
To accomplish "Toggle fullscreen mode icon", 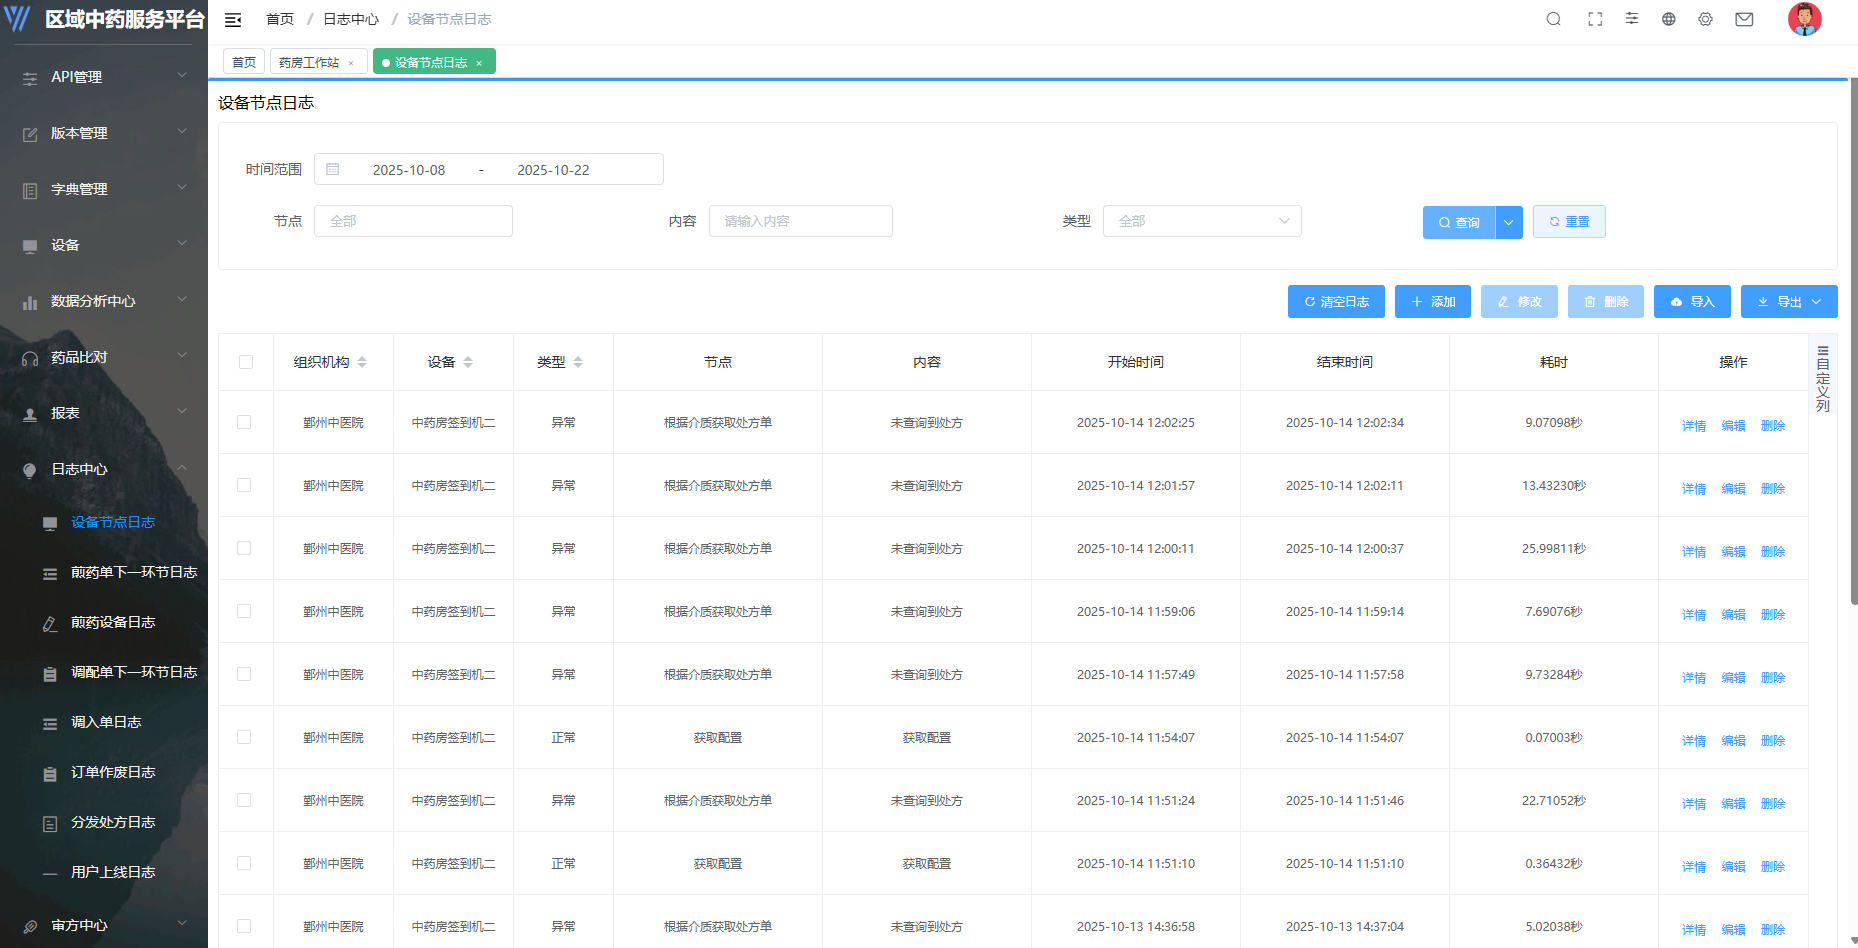I will tap(1595, 19).
